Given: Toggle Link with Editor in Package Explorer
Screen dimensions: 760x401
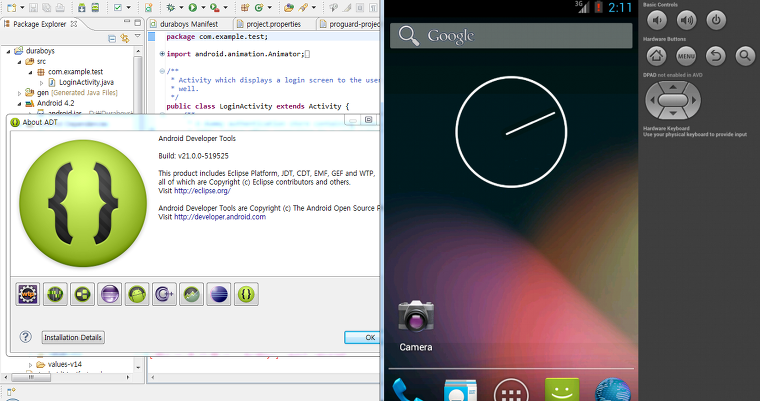Looking at the screenshot, I should tap(125, 38).
